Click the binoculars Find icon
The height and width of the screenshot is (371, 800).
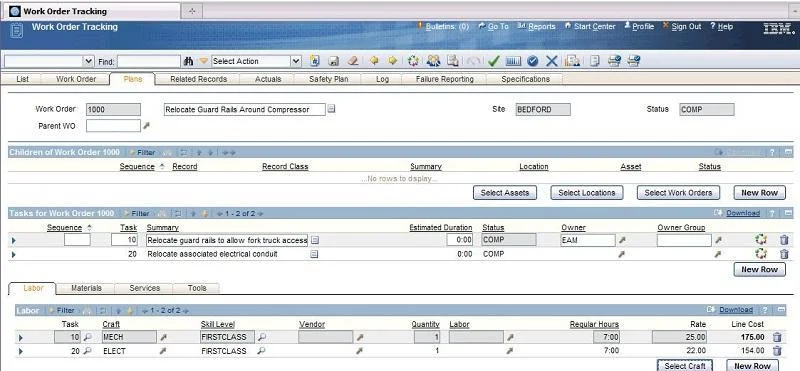click(x=188, y=61)
